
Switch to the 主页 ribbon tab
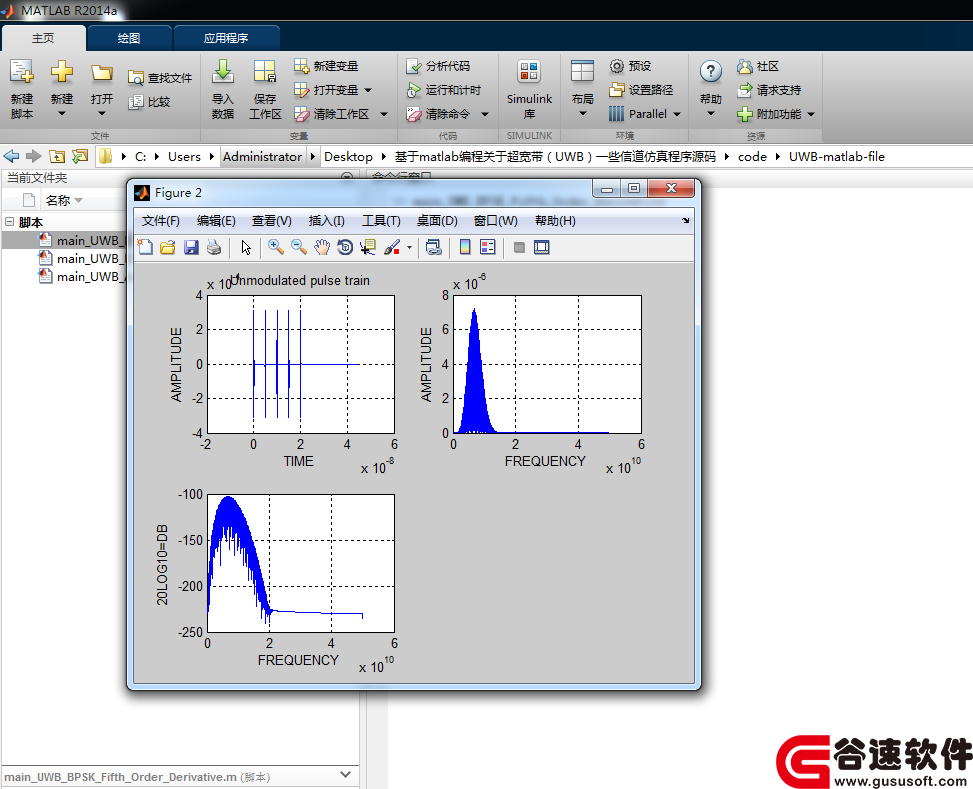coord(43,38)
